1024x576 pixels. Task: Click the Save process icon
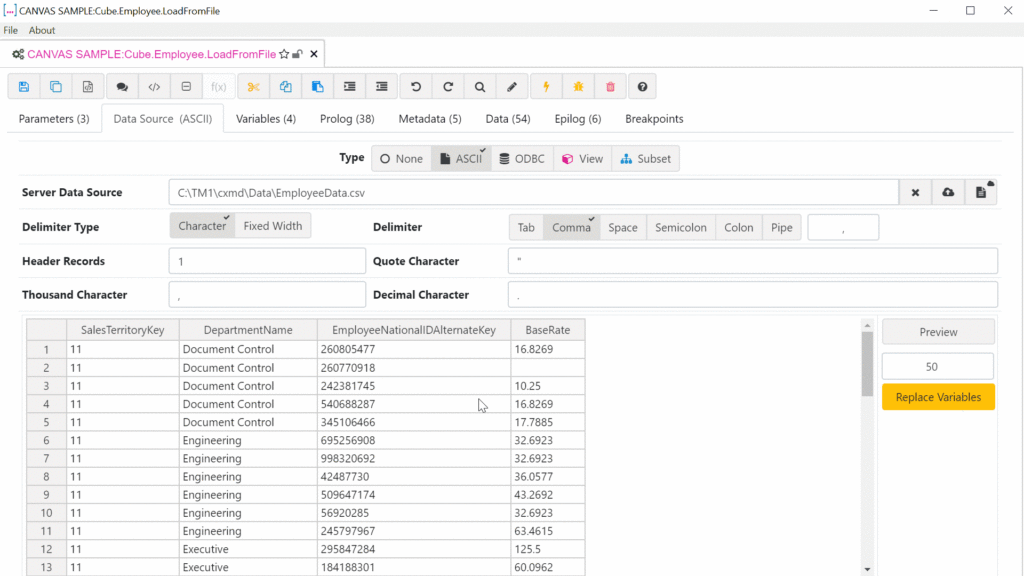(x=24, y=87)
